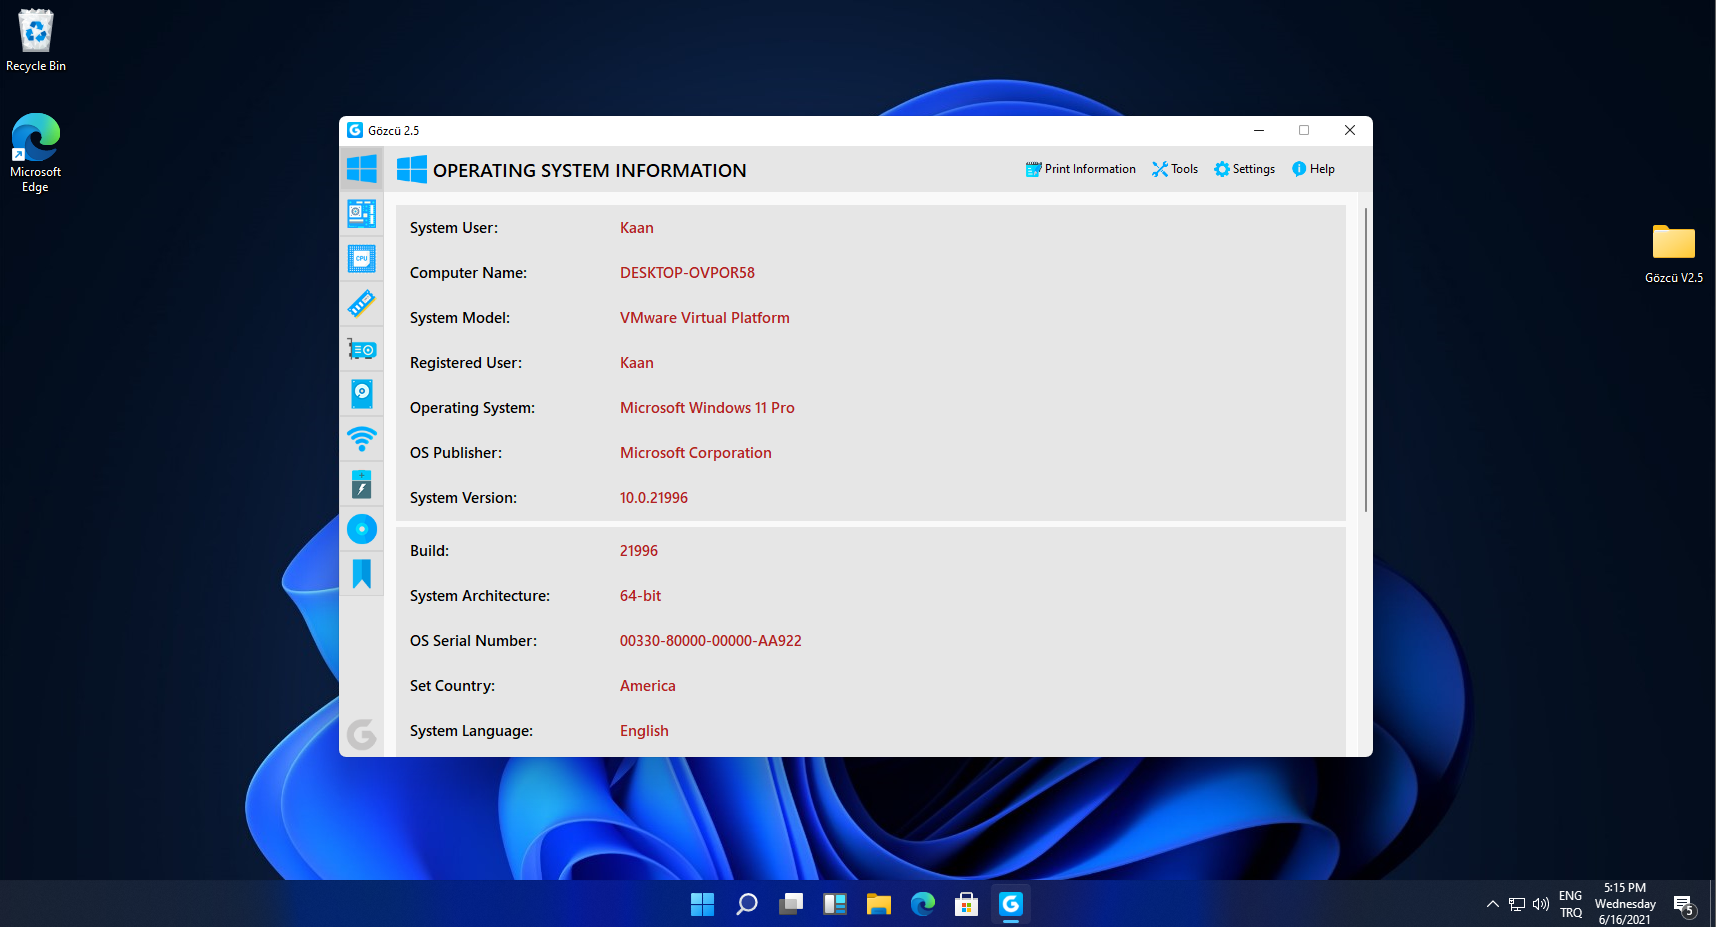
Task: Click the Gözcü app icon in the title bar
Action: pos(354,130)
